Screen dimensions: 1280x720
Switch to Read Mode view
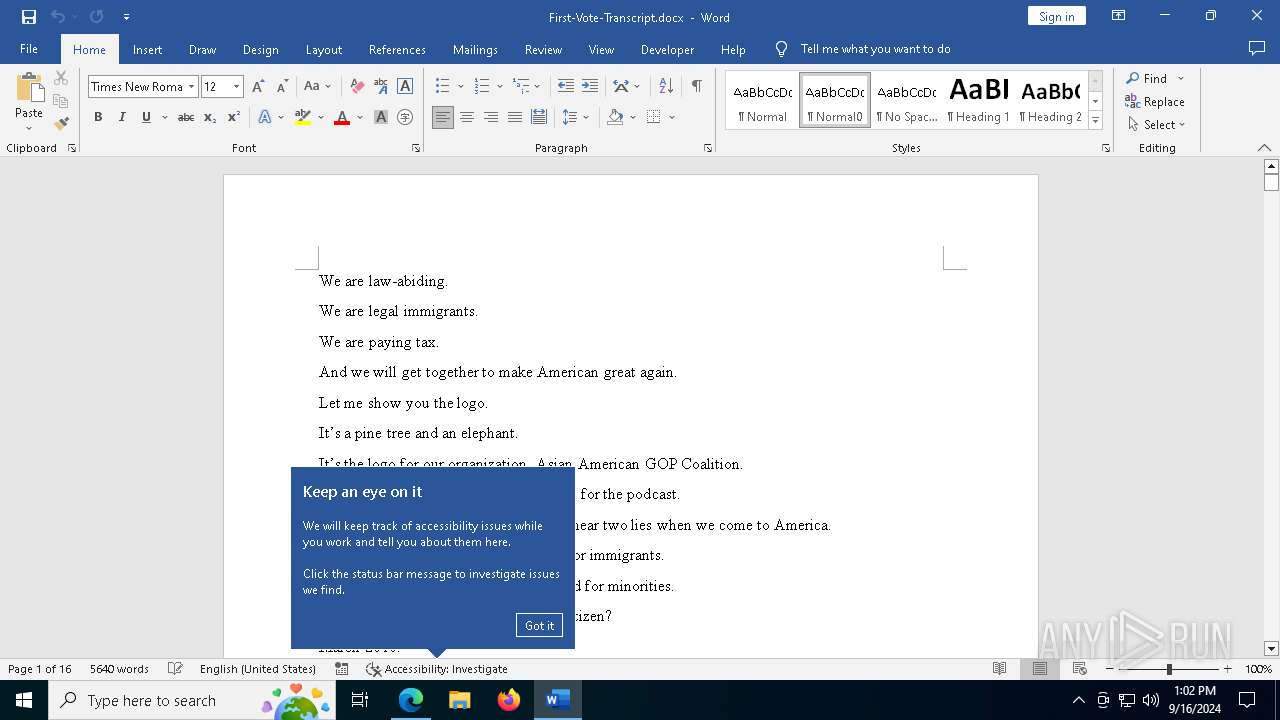pos(999,669)
